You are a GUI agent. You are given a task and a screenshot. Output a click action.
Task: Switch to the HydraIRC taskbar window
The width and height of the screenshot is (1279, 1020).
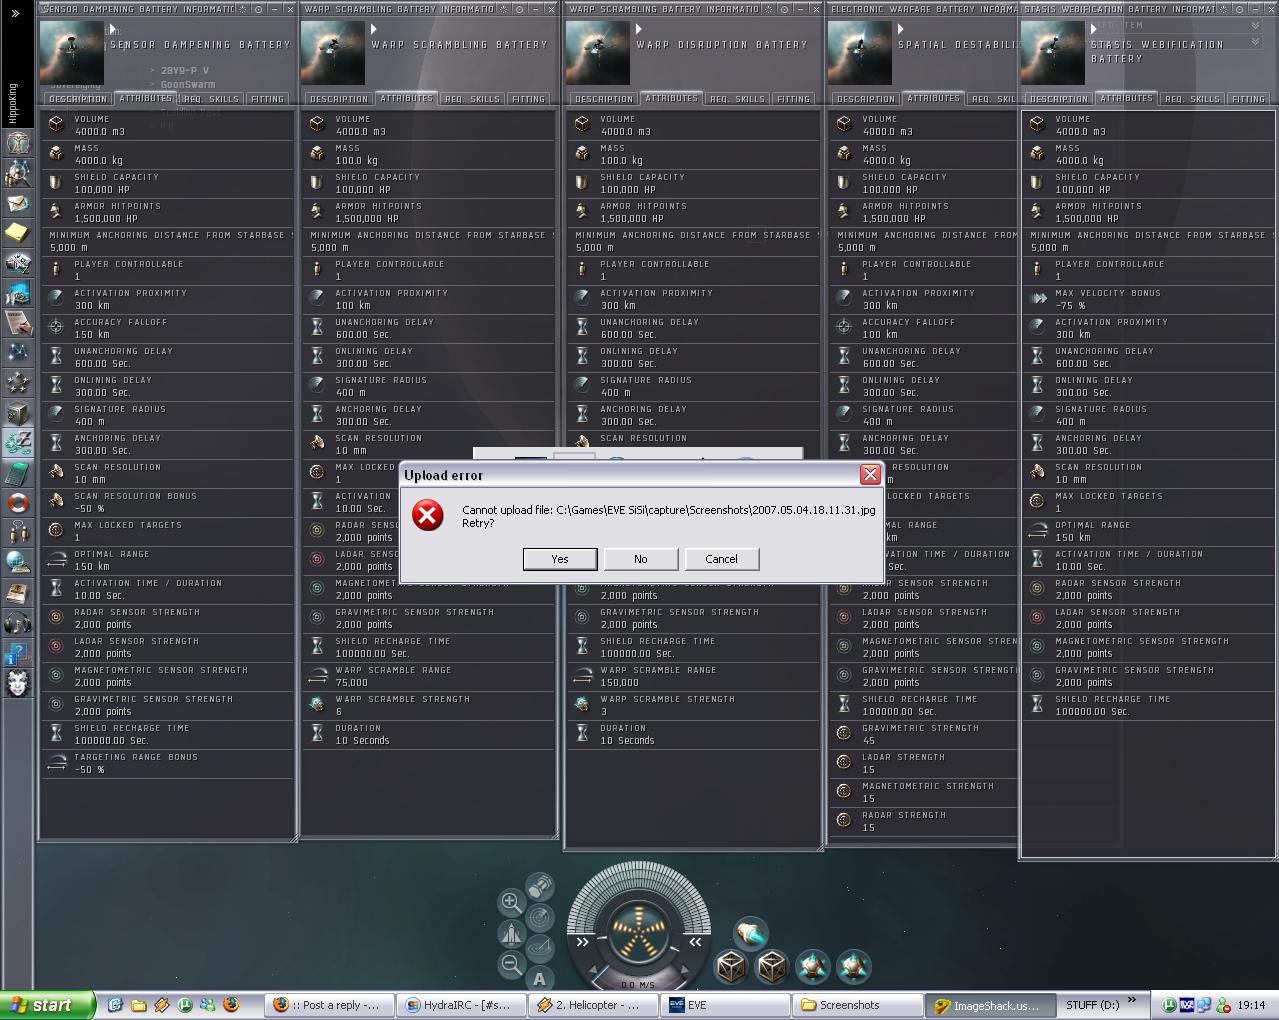coord(460,1005)
